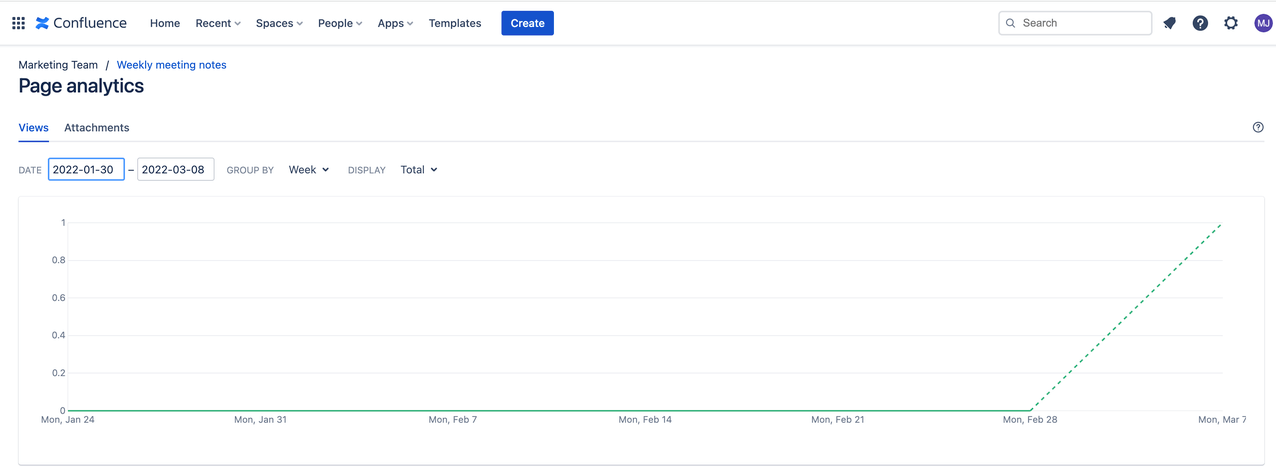Open the settings gear icon
Screen dimensions: 1276x474
click(1231, 23)
